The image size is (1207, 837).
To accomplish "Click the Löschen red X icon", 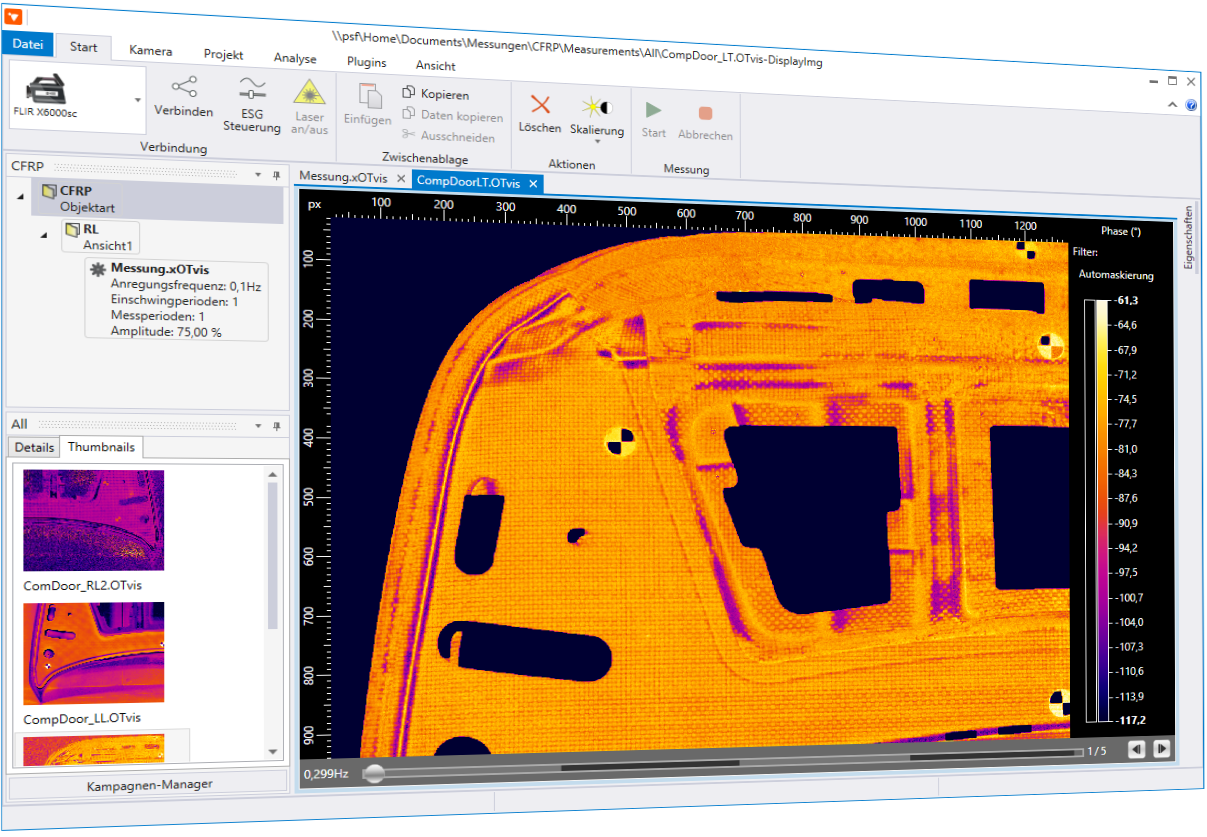I will click(x=541, y=104).
